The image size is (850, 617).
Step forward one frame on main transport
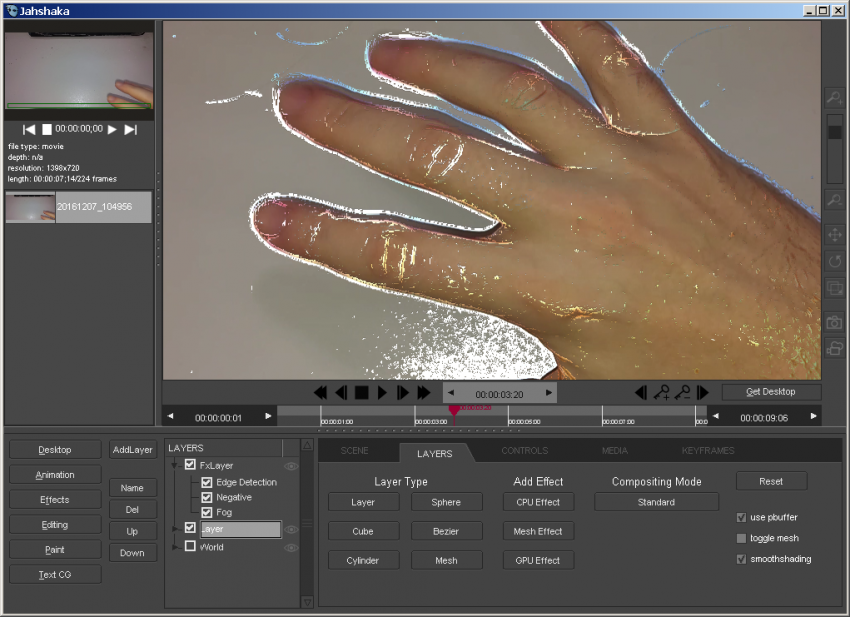402,392
